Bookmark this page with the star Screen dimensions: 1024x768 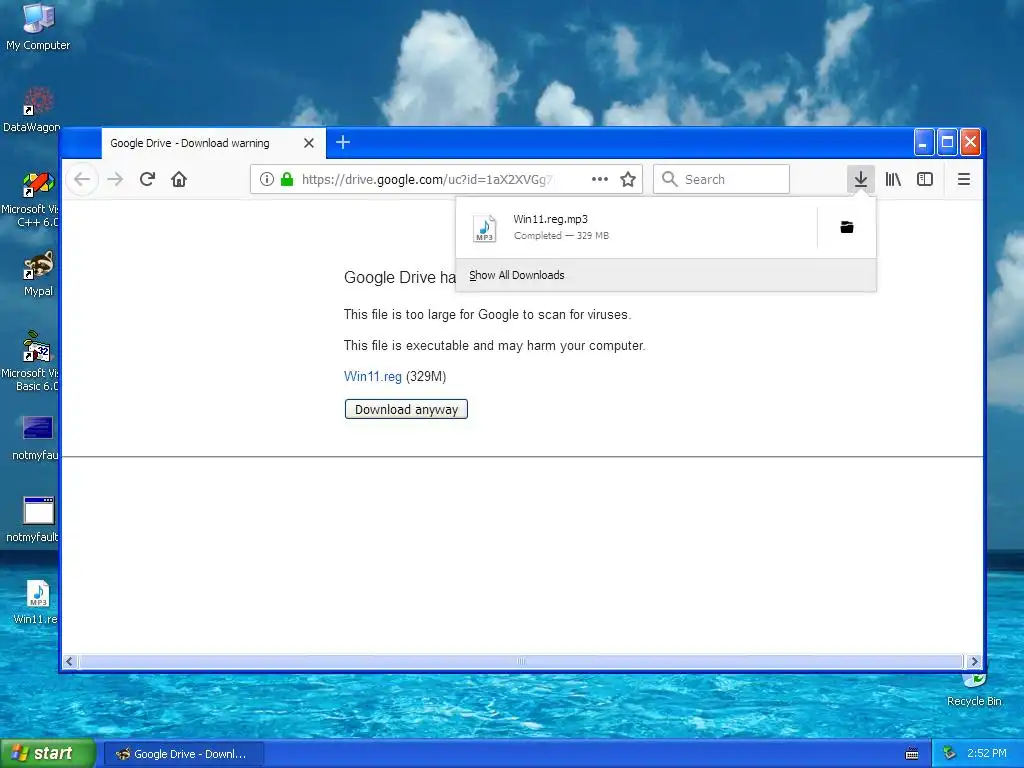tap(628, 179)
